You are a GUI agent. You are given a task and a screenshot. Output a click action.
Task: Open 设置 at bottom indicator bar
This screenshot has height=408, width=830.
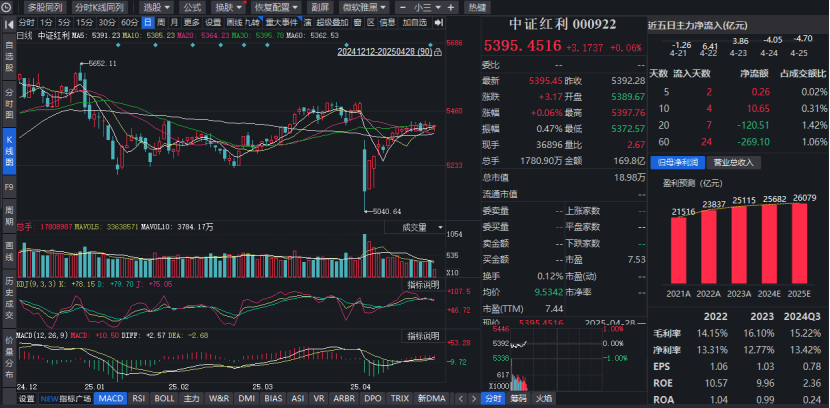(x=26, y=398)
